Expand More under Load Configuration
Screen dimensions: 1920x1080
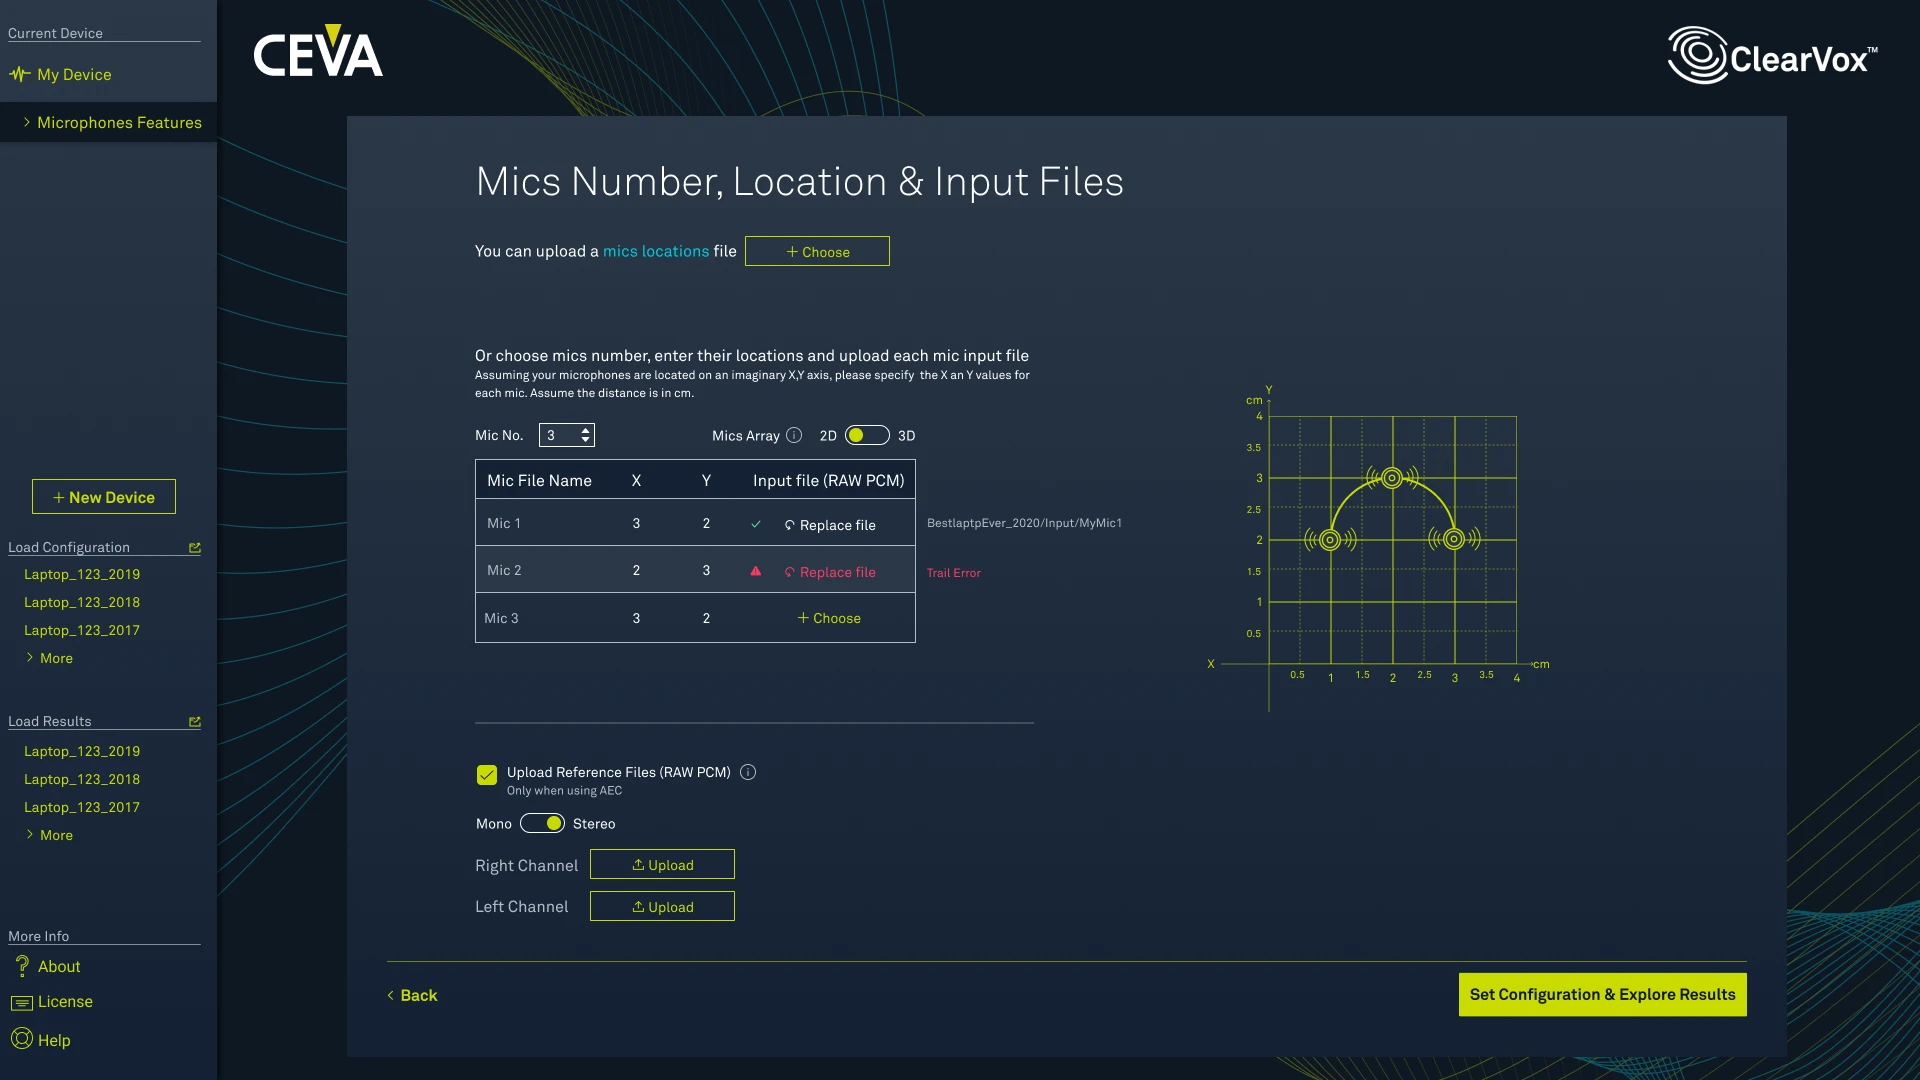[56, 658]
